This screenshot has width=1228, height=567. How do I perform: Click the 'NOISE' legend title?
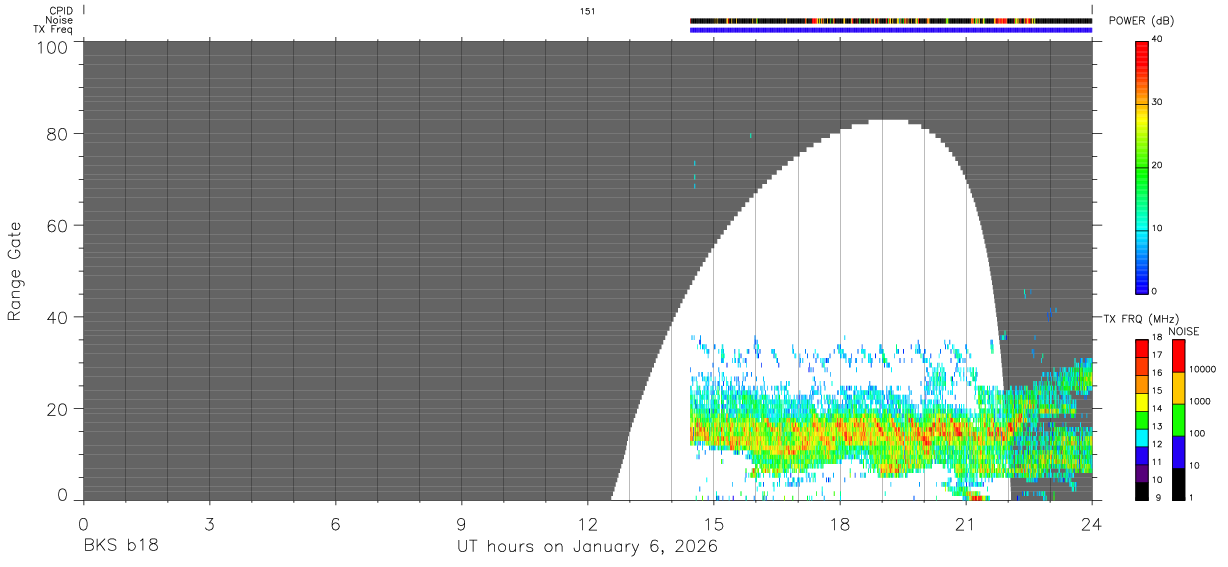click(x=1184, y=331)
